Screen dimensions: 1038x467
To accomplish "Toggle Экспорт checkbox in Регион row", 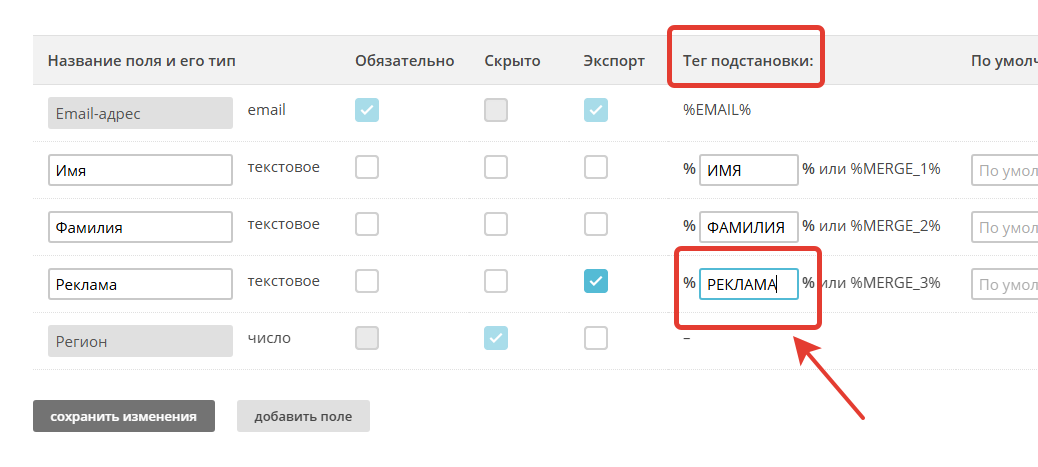I will pos(596,339).
